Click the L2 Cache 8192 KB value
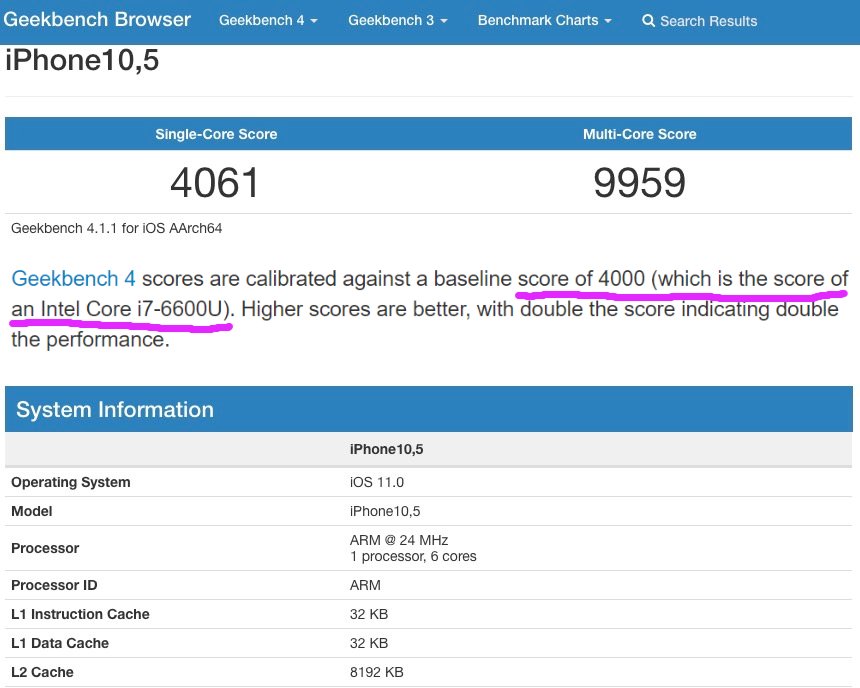 pos(377,672)
